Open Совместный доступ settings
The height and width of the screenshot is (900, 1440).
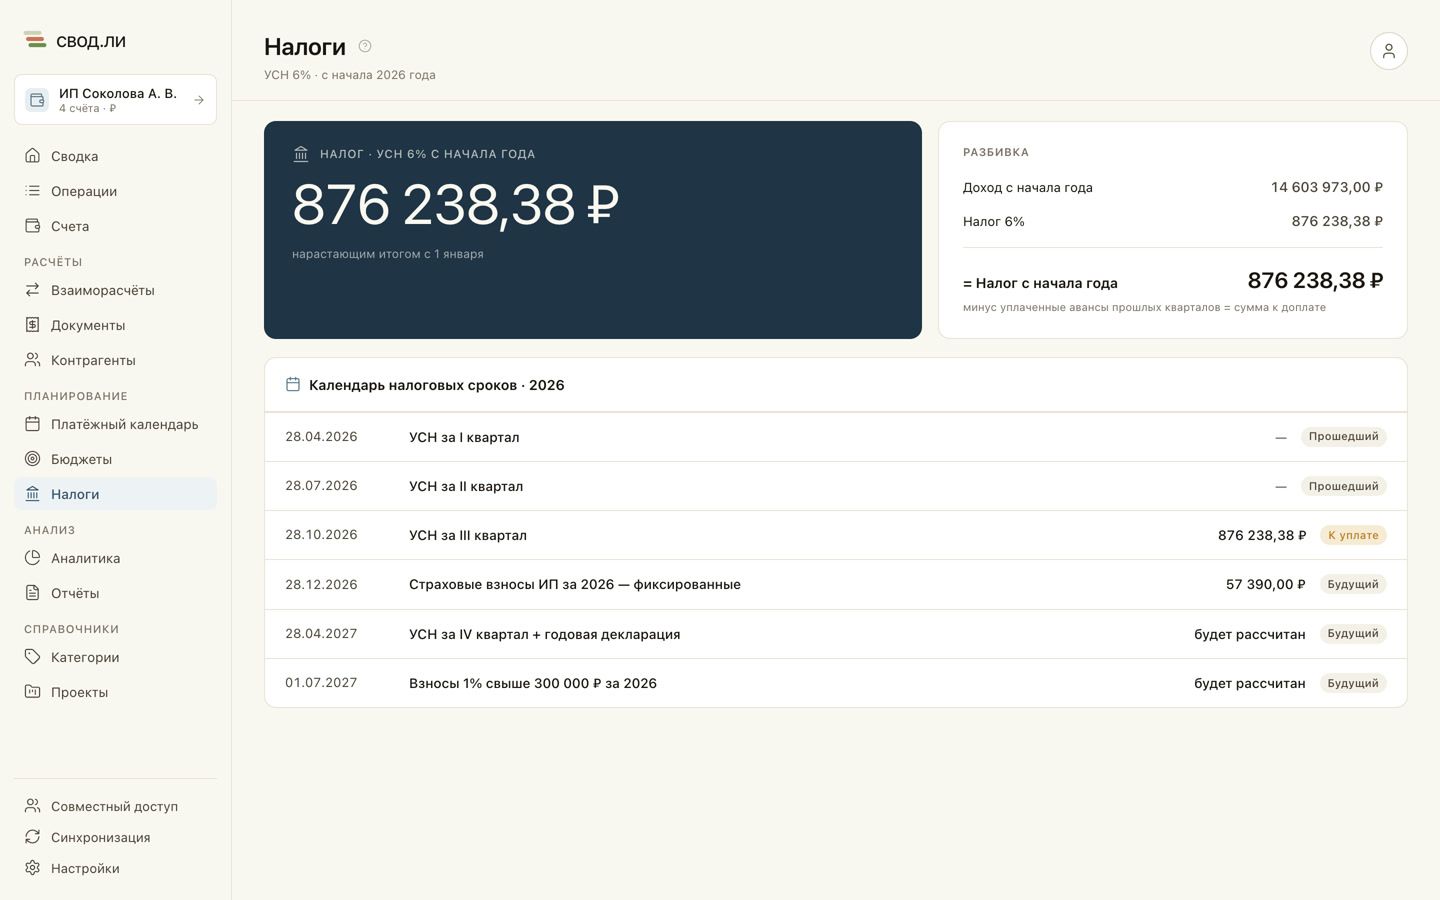115,806
